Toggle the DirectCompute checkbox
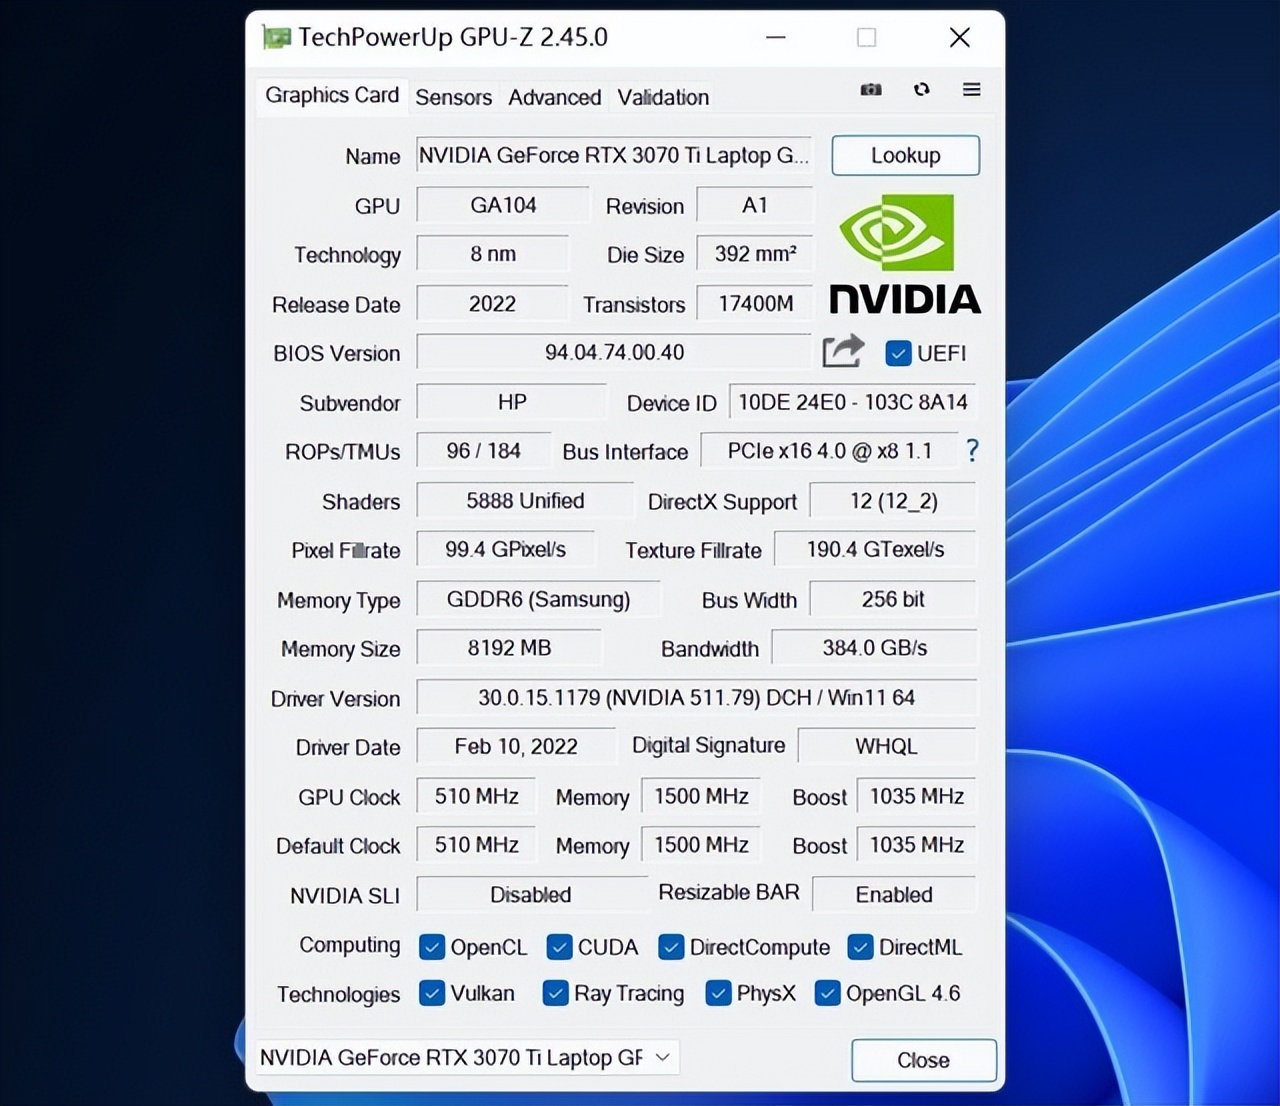Screen dimensions: 1280x1106 pyautogui.click(x=671, y=946)
